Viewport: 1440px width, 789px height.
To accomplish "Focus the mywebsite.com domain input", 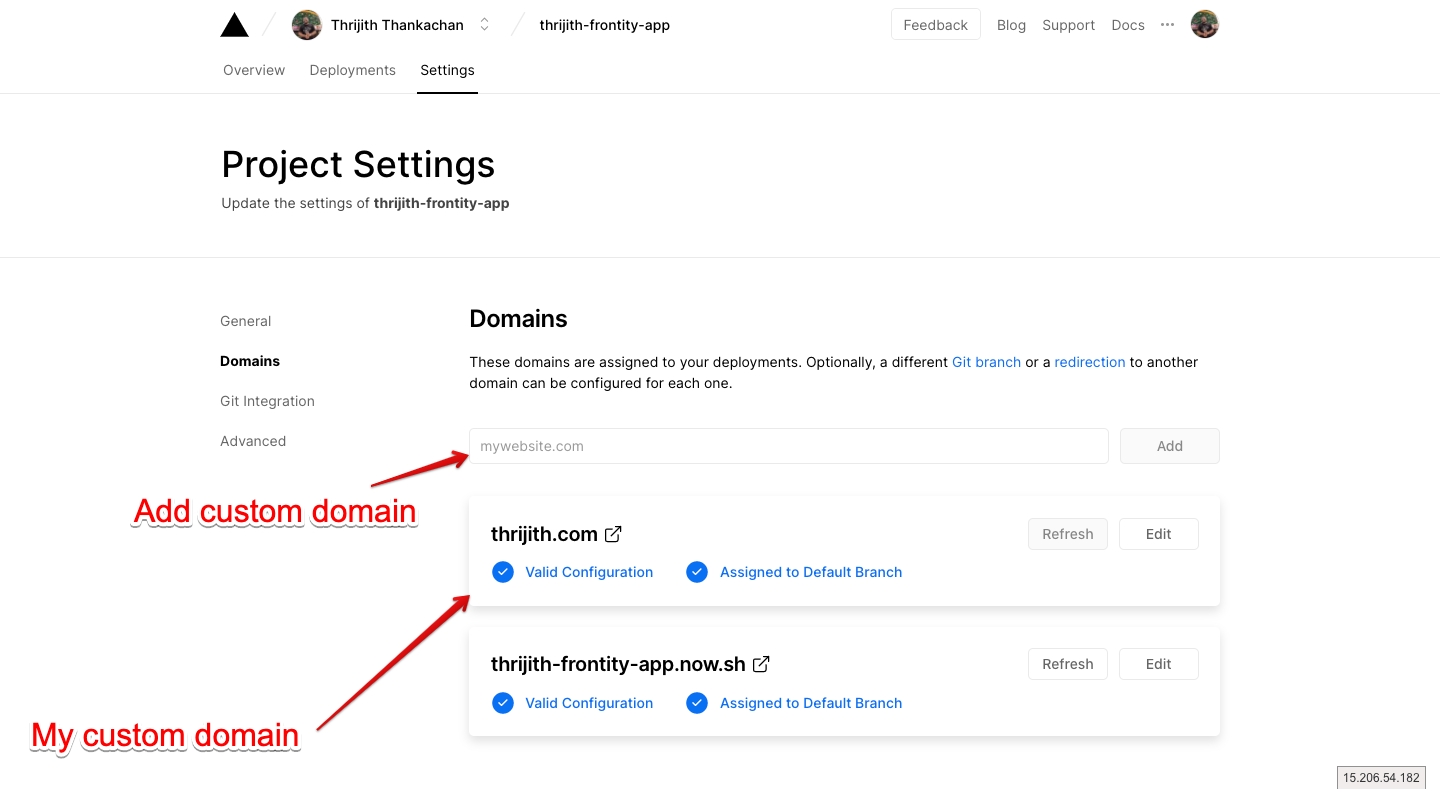I will pos(789,446).
